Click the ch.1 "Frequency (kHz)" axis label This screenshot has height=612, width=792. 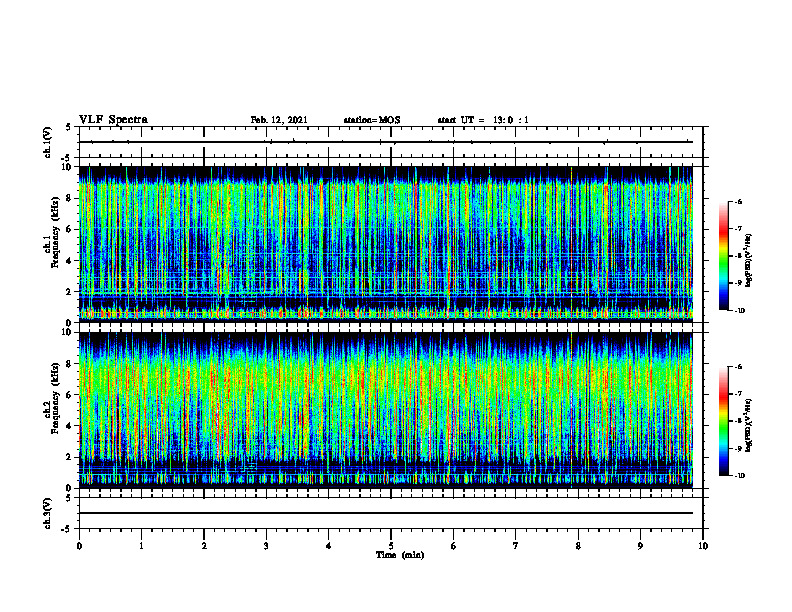[x=55, y=233]
